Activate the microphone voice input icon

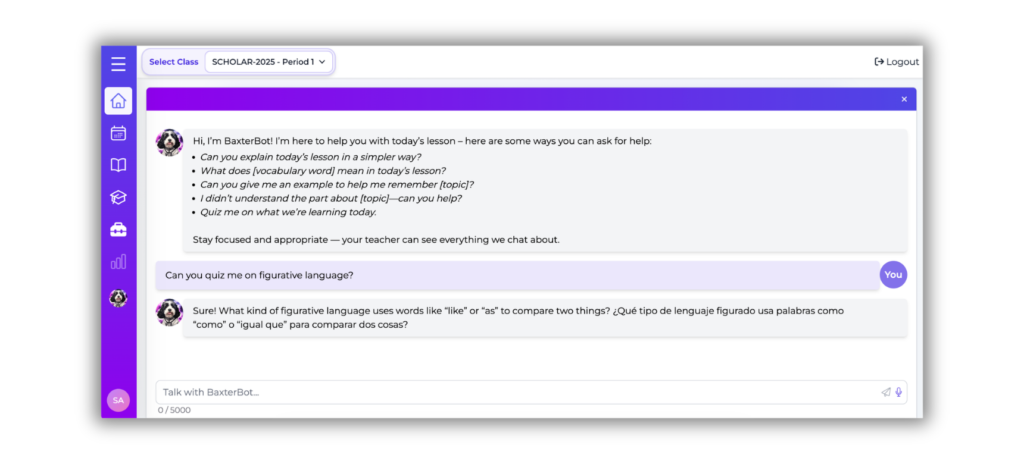(899, 392)
